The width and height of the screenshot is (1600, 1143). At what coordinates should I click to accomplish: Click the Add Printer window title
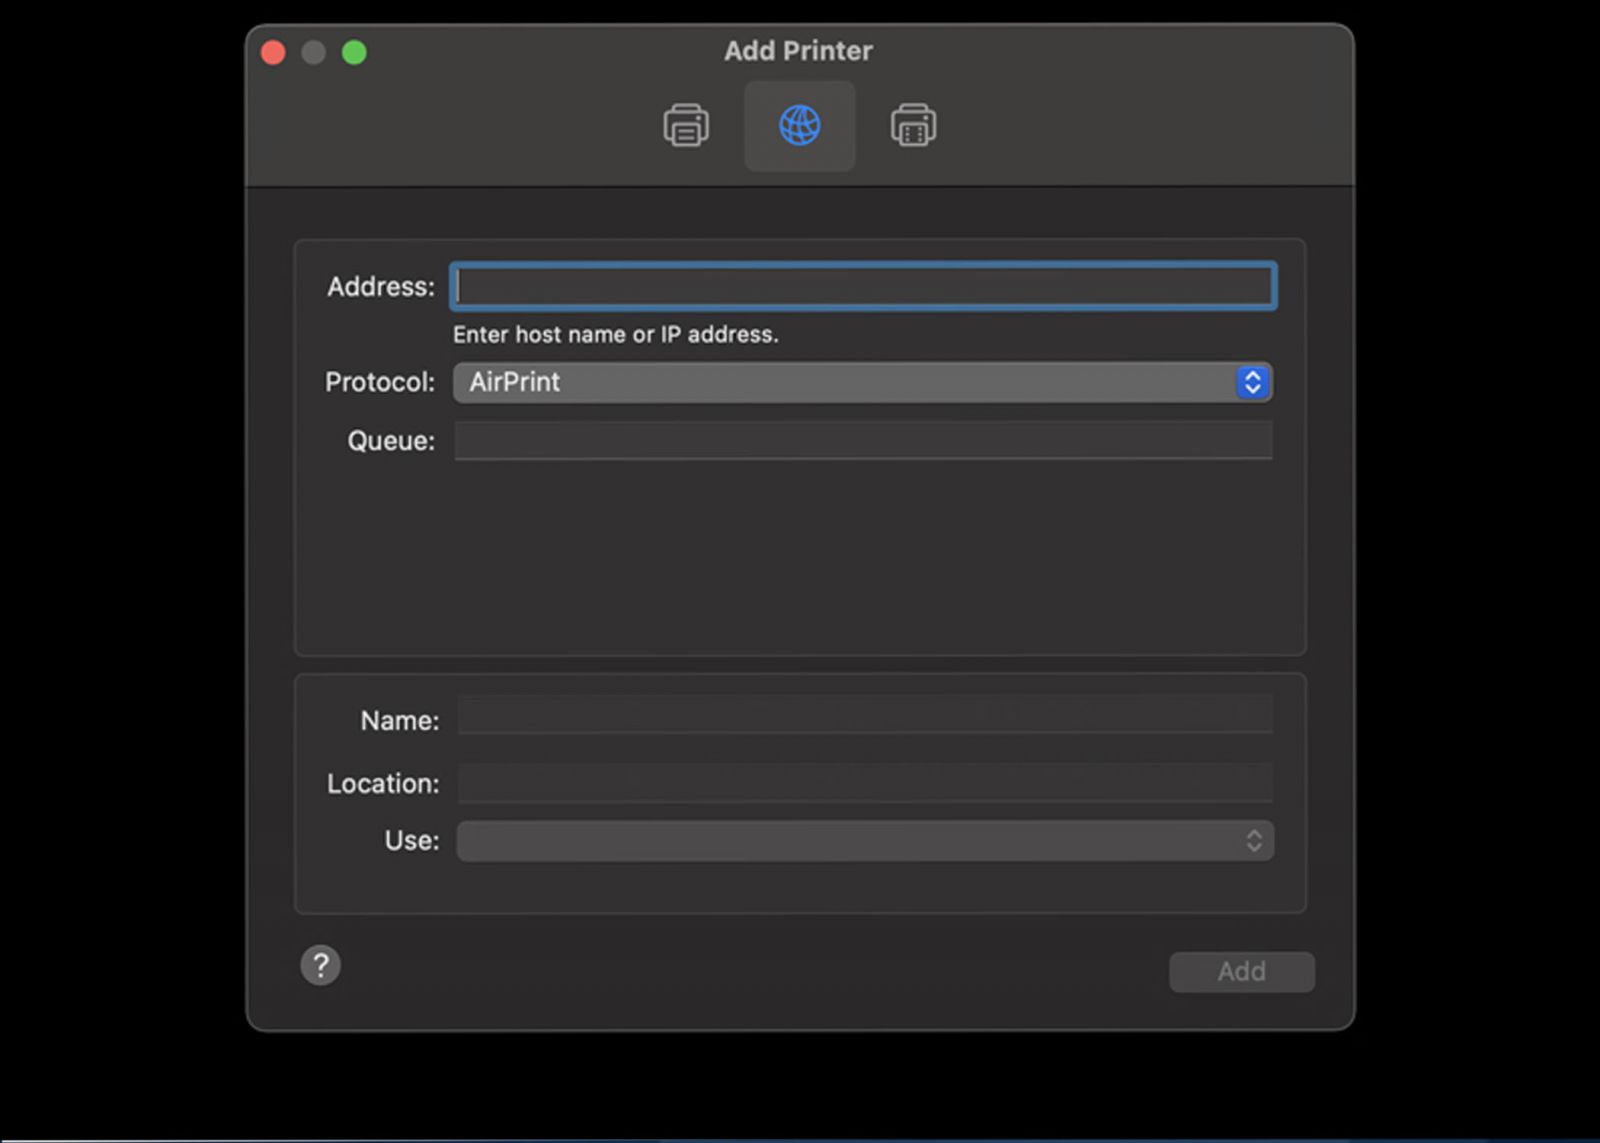click(x=798, y=51)
